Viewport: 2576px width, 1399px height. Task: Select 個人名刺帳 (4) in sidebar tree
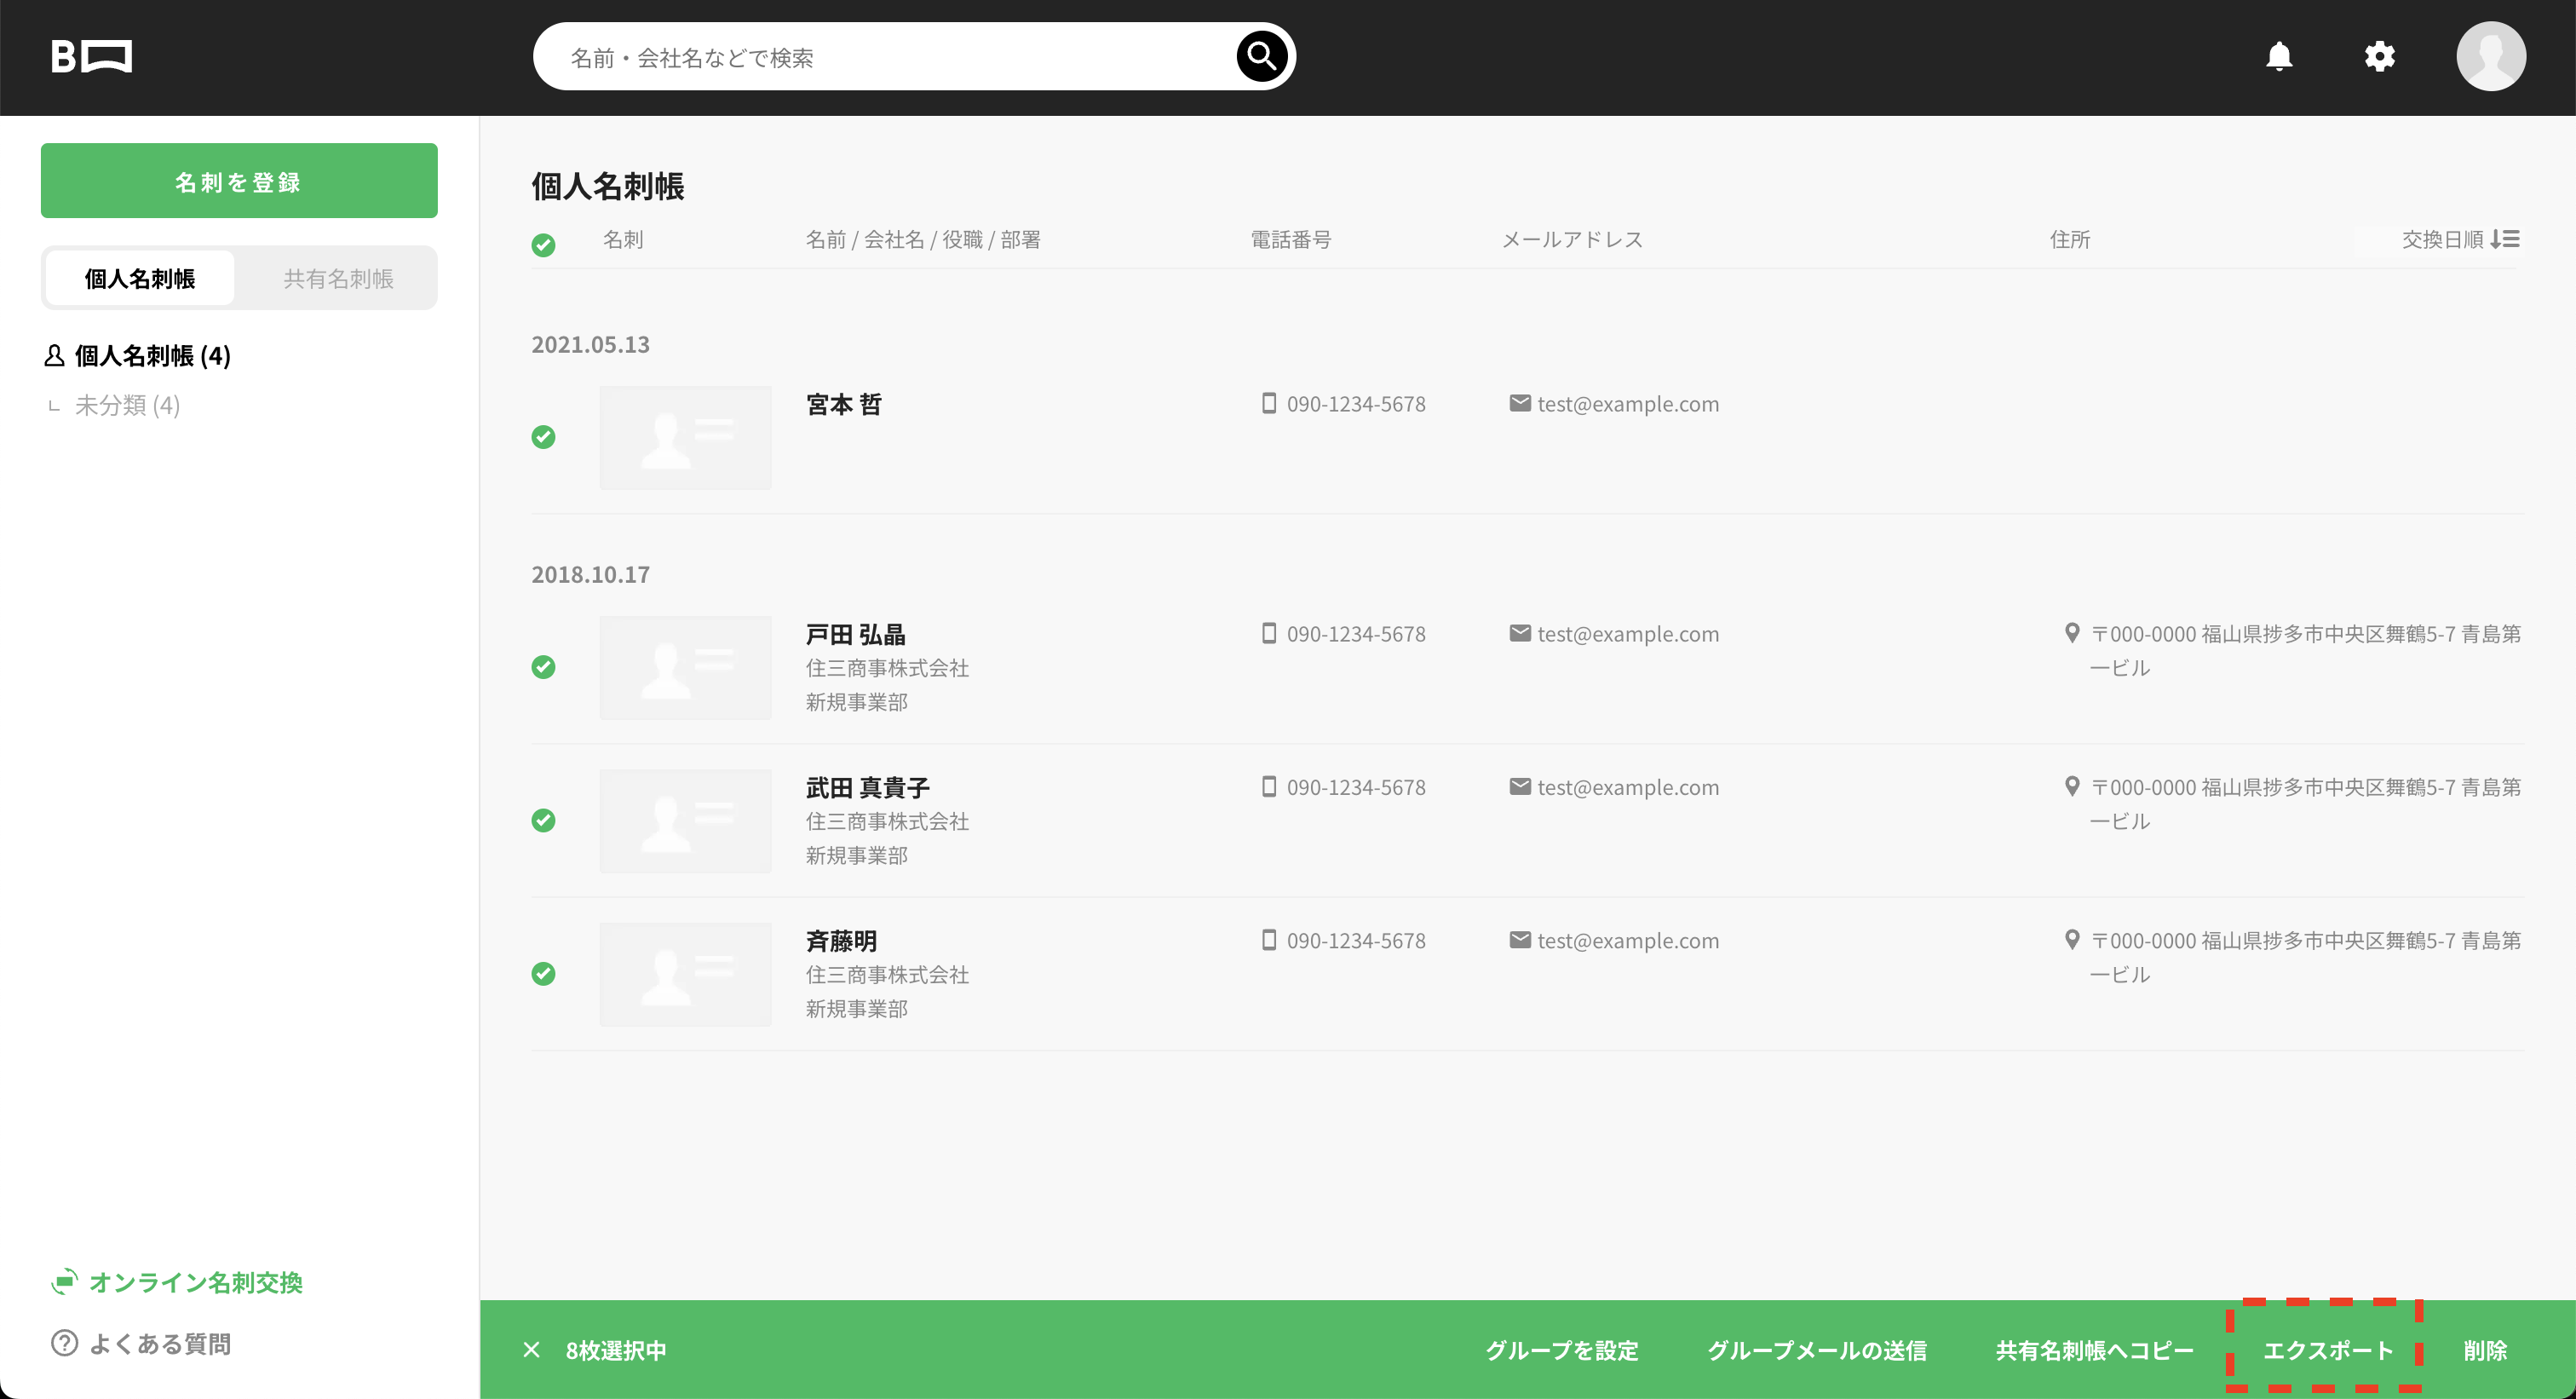coord(152,355)
